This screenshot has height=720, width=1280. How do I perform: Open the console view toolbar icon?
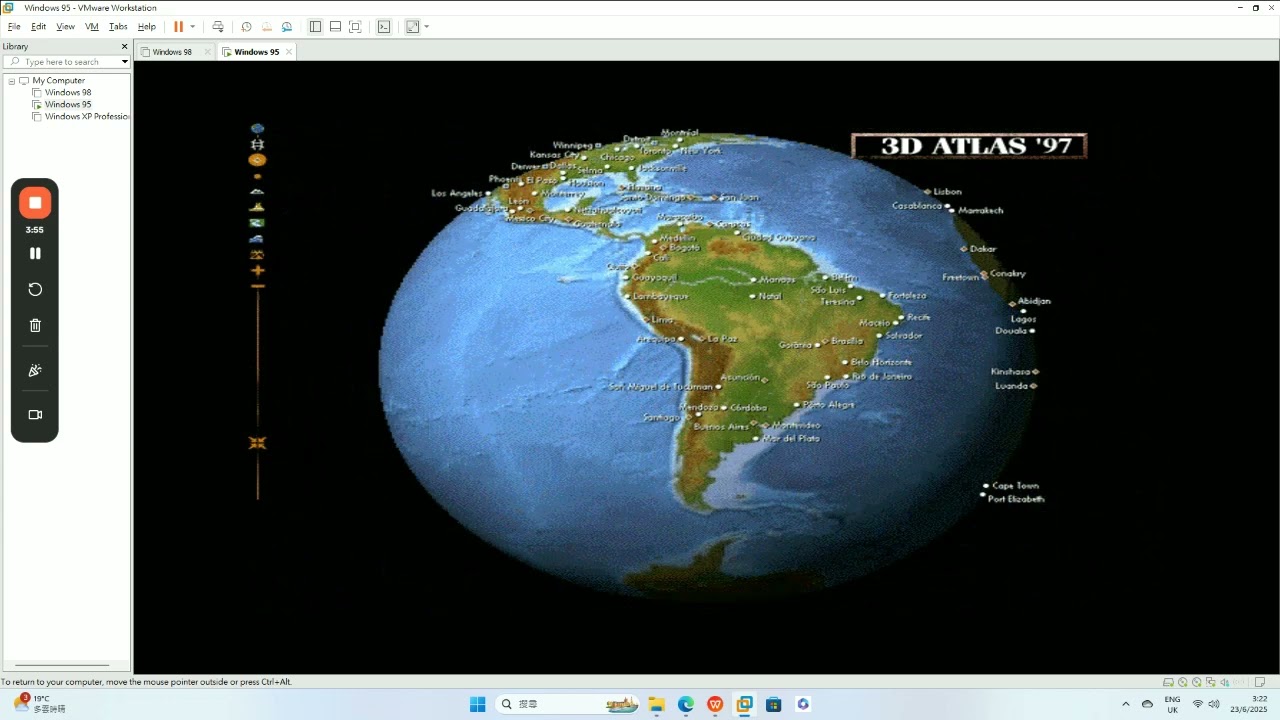click(384, 27)
